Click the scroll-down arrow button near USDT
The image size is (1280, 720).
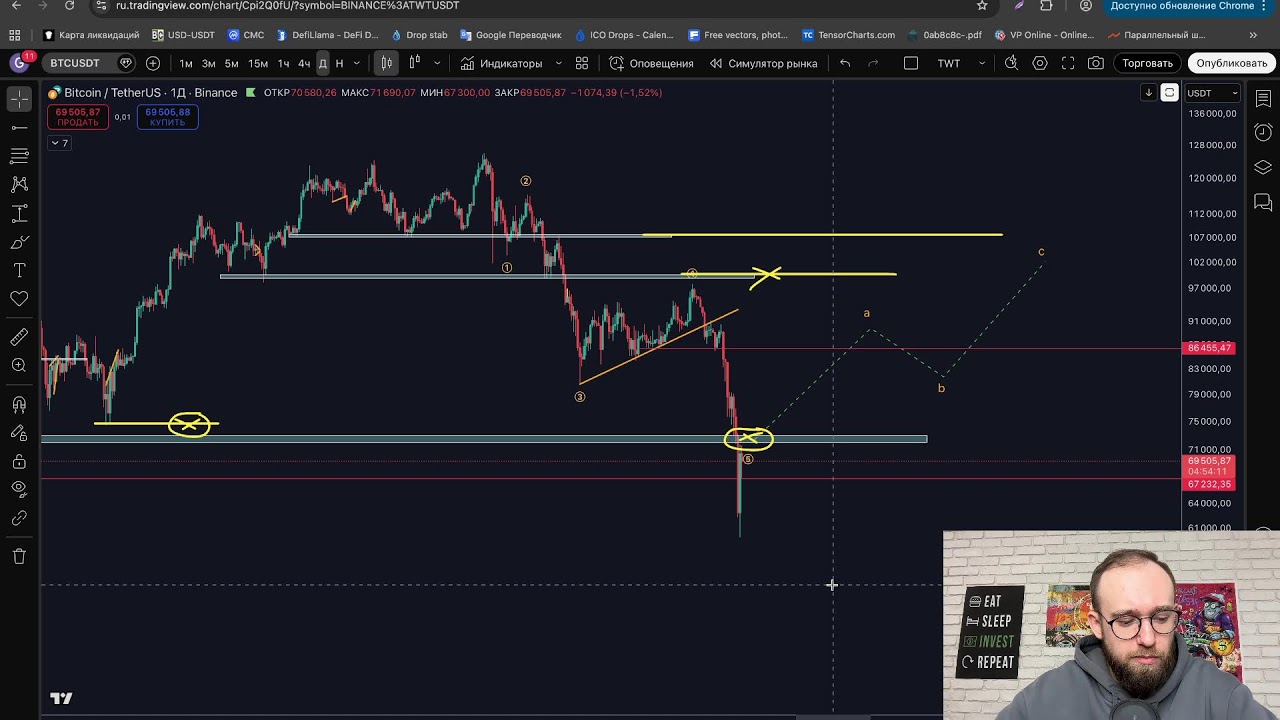pyautogui.click(x=1149, y=93)
